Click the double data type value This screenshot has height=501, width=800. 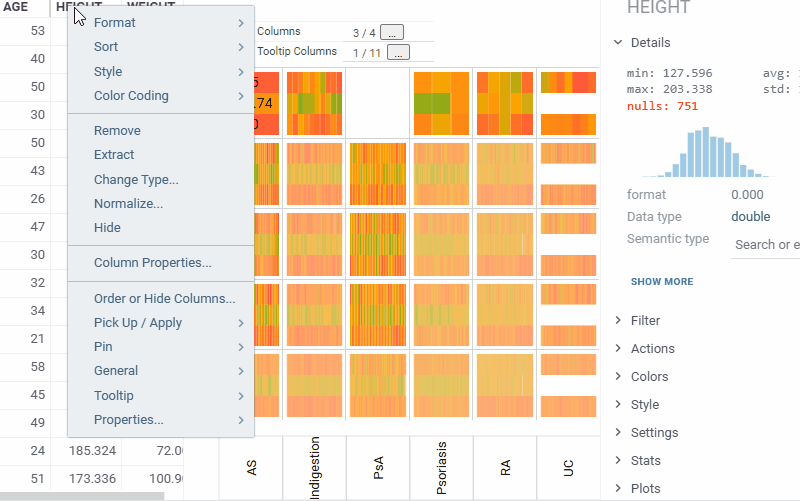tap(751, 217)
